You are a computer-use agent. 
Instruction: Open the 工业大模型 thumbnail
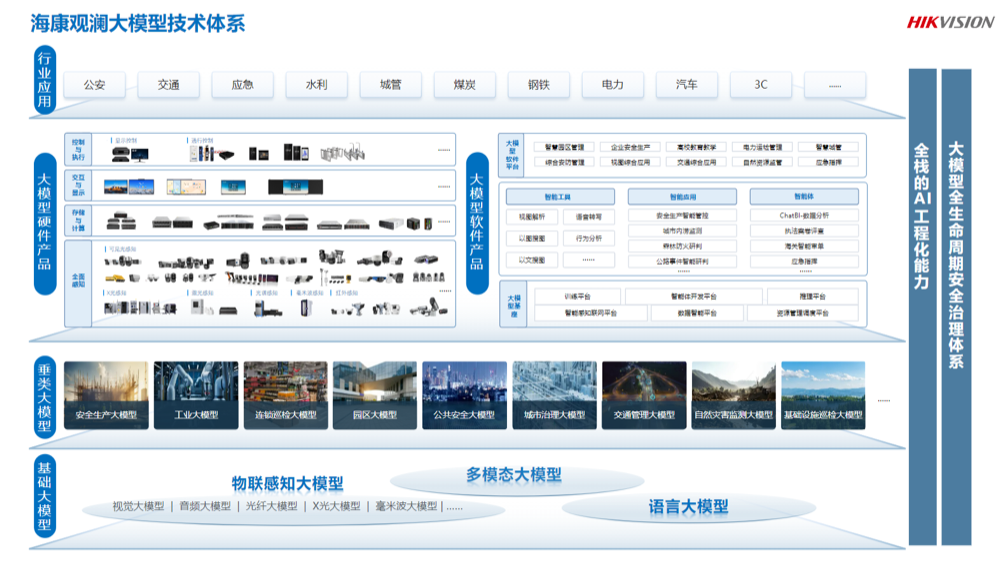point(196,395)
